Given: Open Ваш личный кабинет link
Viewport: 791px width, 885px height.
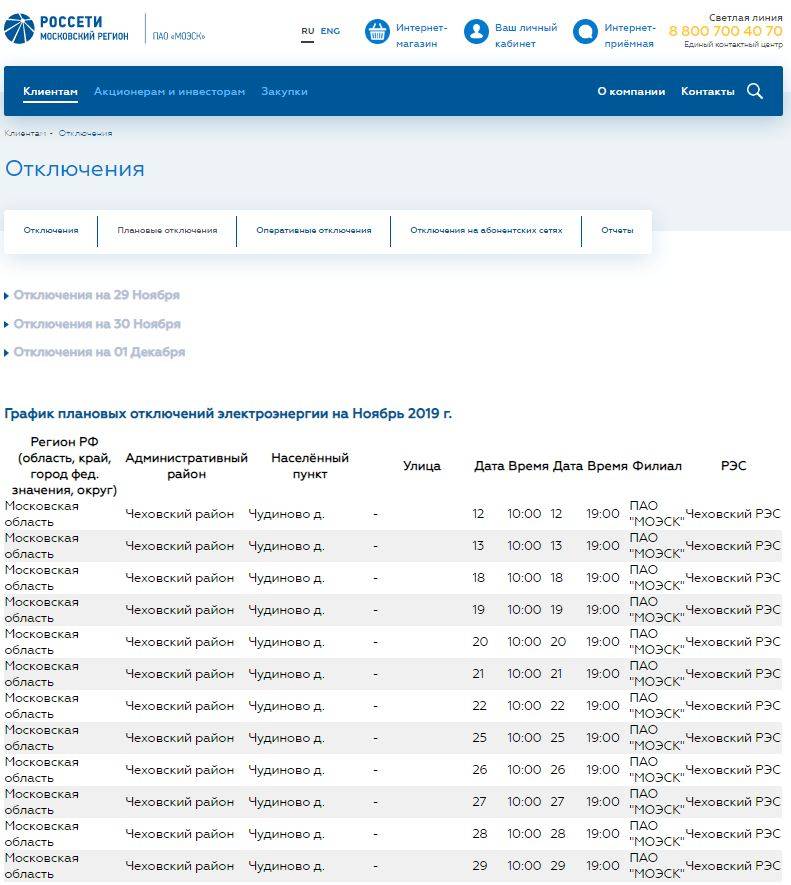Looking at the screenshot, I should 526,36.
